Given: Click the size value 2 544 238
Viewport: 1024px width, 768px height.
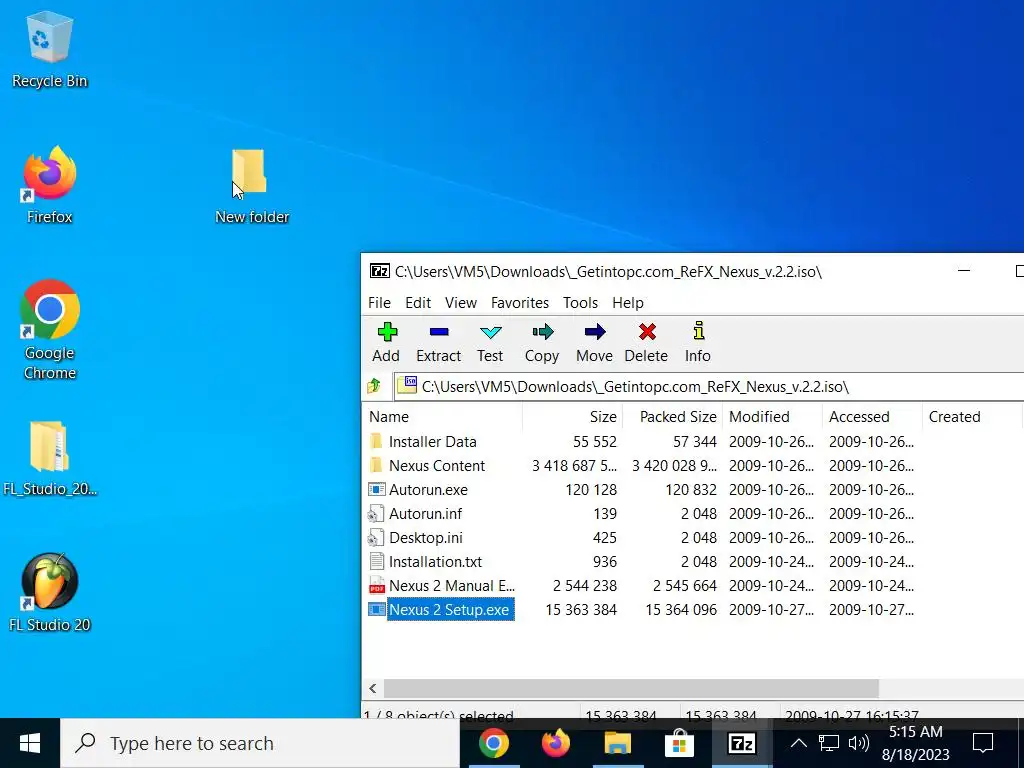Looking at the screenshot, I should 584,586.
